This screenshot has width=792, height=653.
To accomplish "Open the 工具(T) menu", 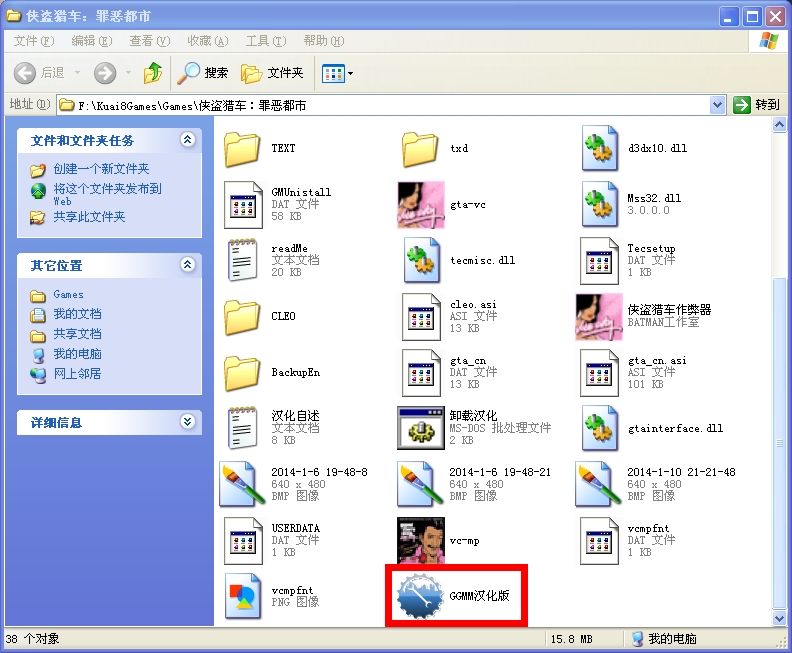I will coord(266,41).
